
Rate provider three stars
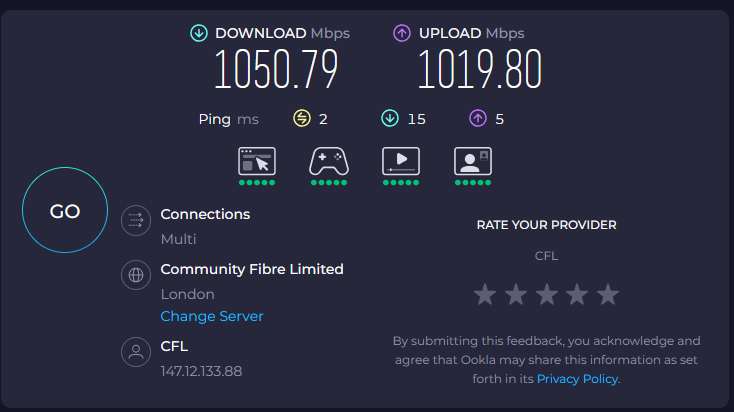[x=546, y=295]
